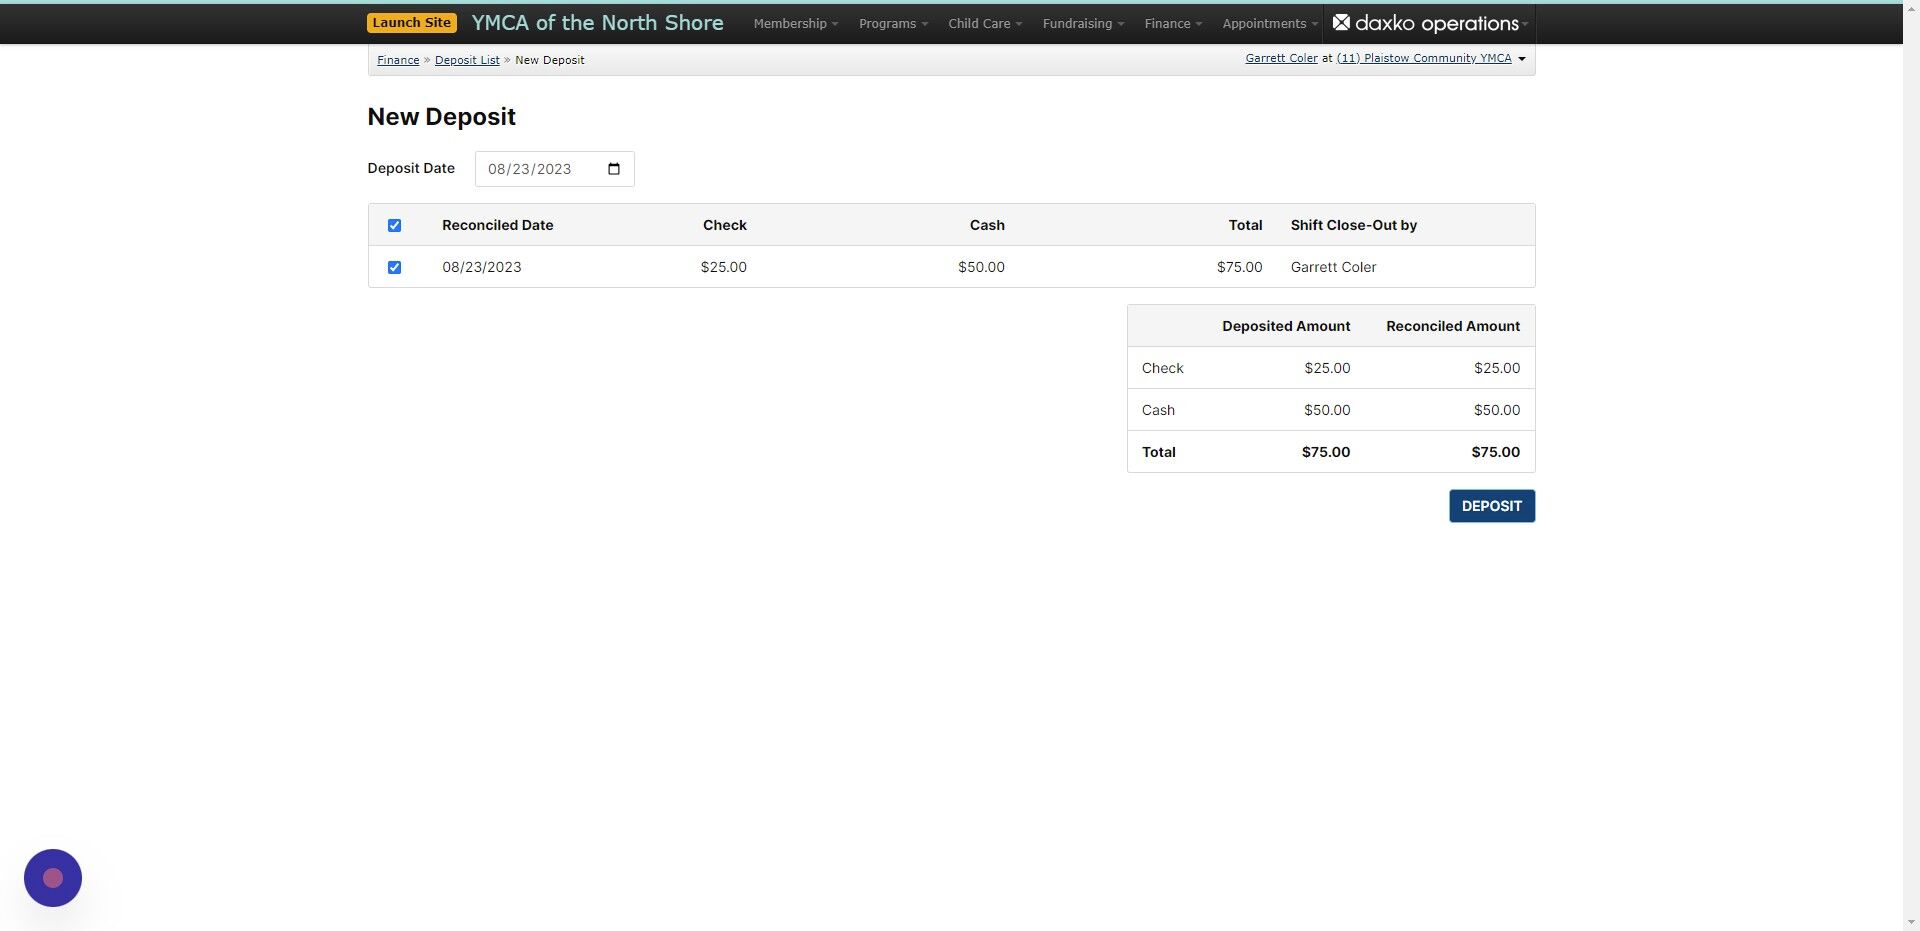Open Garrett Coler user link

(x=1281, y=58)
